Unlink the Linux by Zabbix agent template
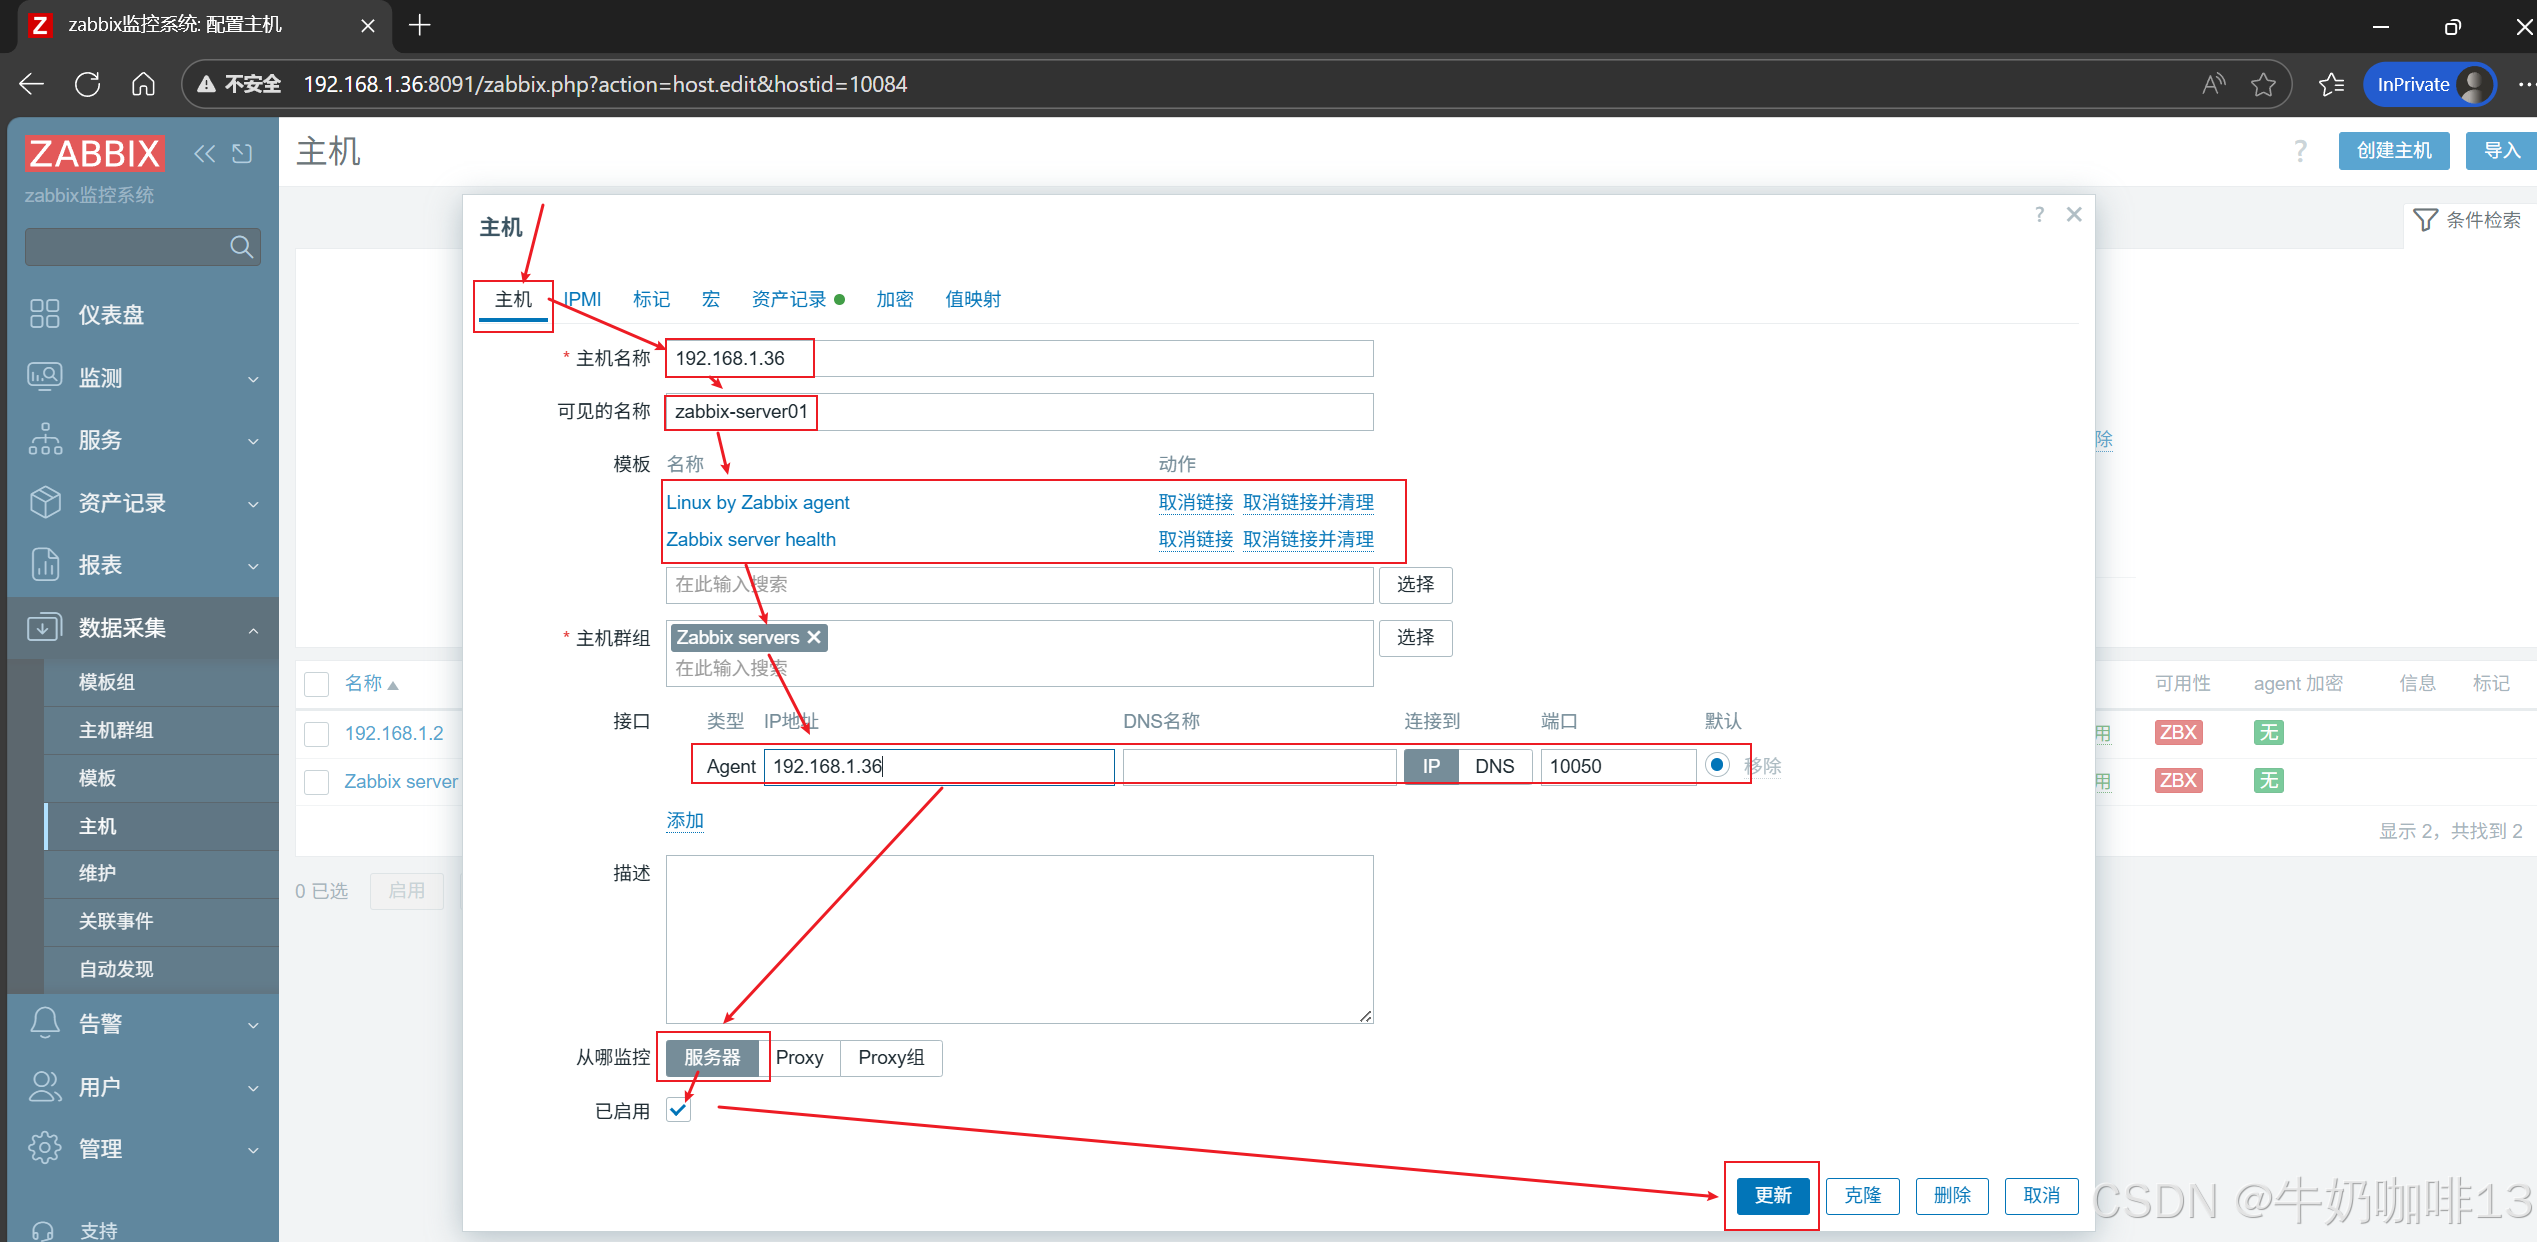Image resolution: width=2537 pixels, height=1242 pixels. coord(1195,502)
